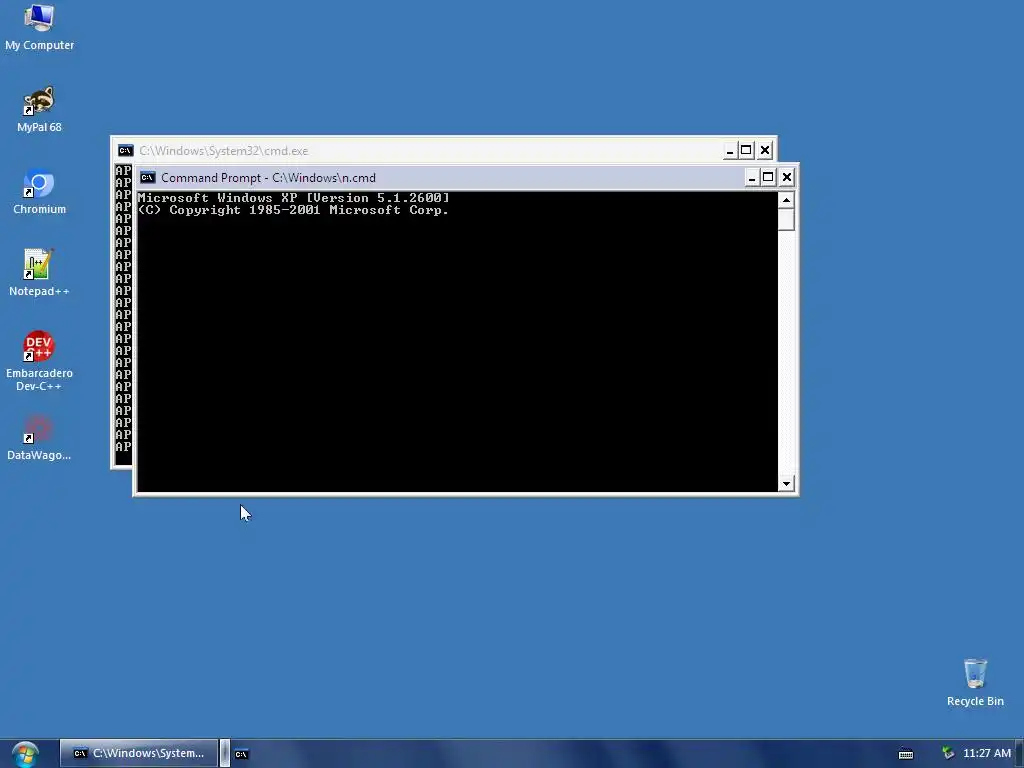
Task: Open the Recycle Bin
Action: point(975,682)
